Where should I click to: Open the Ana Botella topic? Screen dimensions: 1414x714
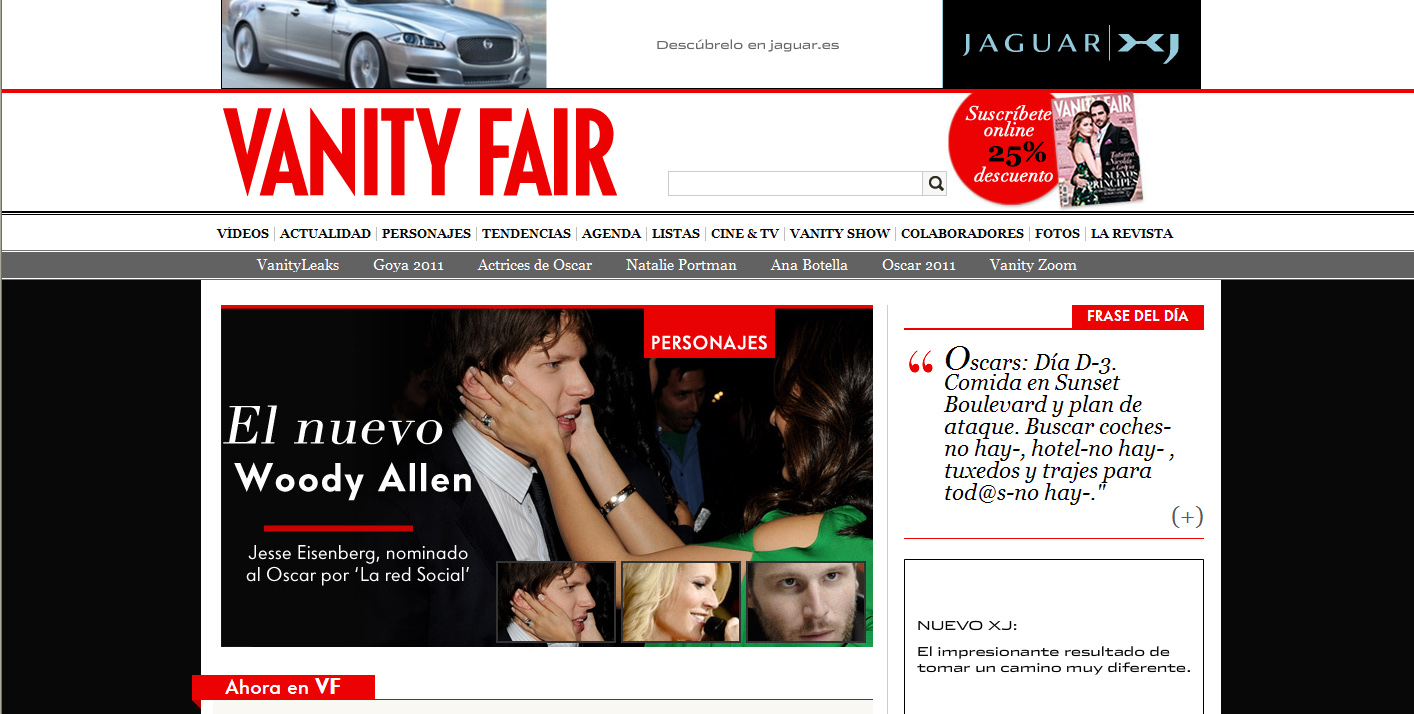pyautogui.click(x=809, y=265)
